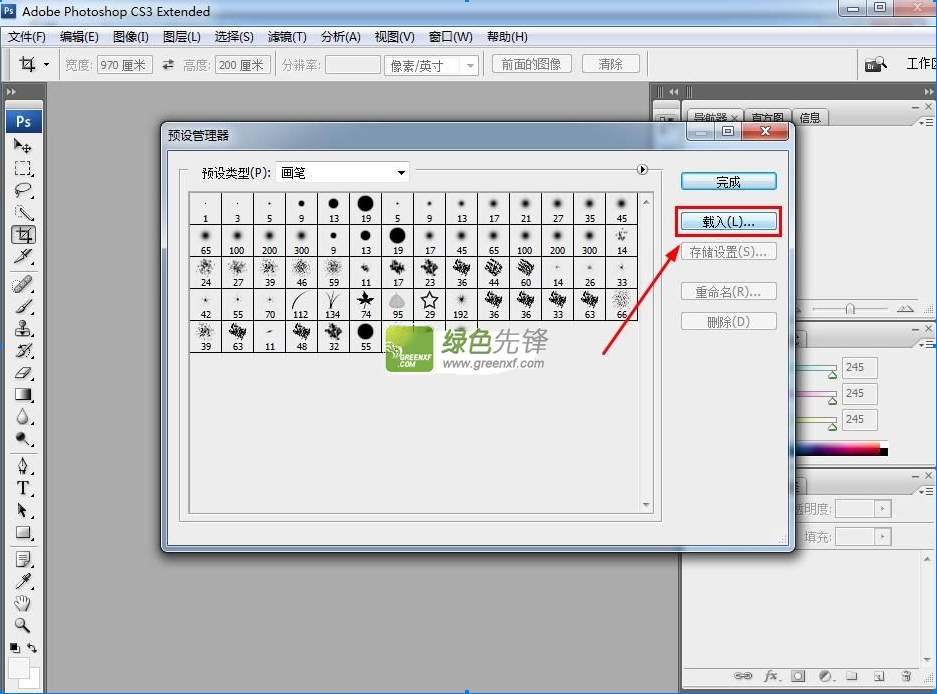Select the Dodge tool

(23, 439)
